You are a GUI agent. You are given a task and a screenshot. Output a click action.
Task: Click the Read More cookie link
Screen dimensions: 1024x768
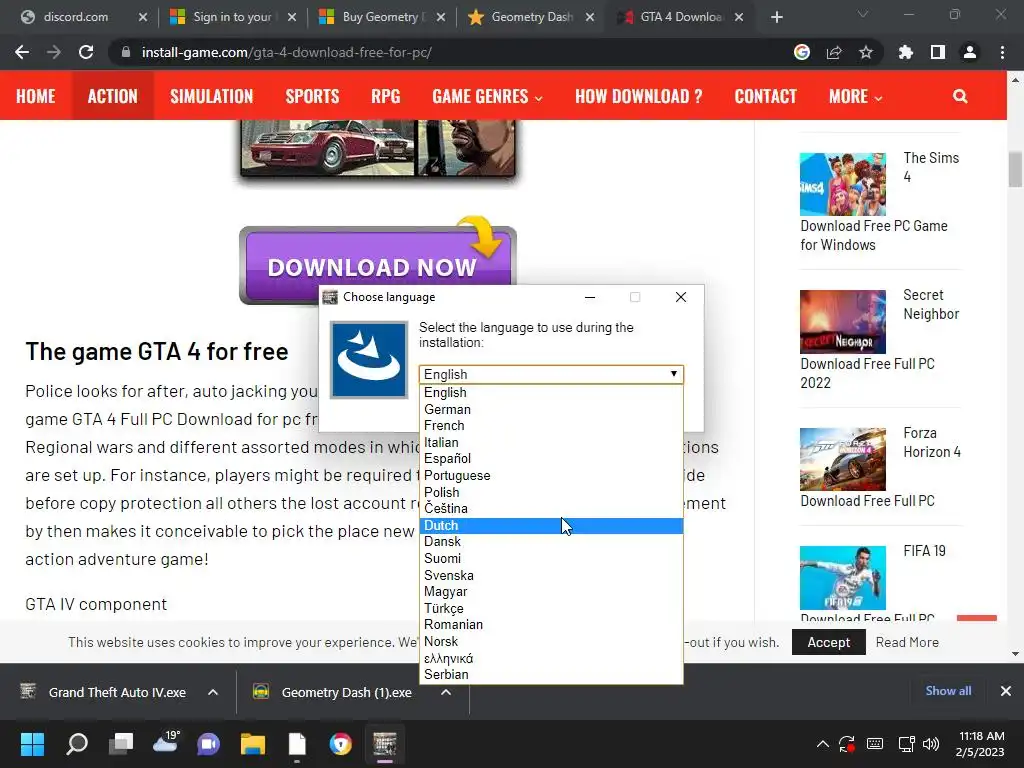(907, 643)
